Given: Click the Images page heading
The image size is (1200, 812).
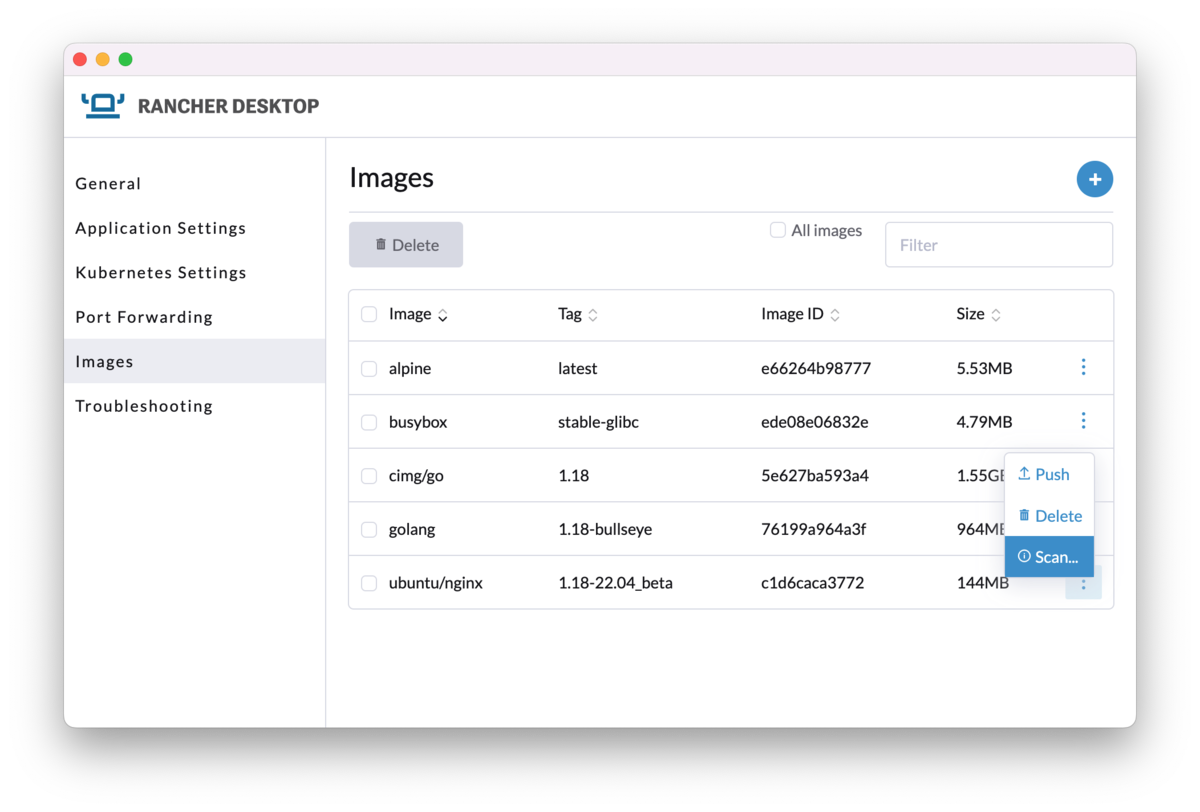Looking at the screenshot, I should pyautogui.click(x=391, y=178).
